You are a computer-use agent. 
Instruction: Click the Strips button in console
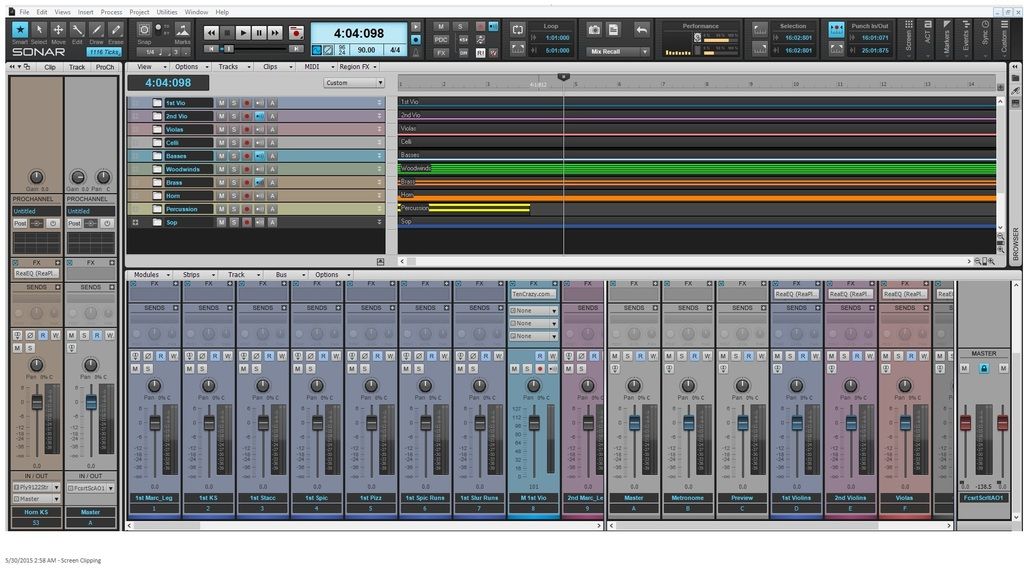(x=190, y=274)
